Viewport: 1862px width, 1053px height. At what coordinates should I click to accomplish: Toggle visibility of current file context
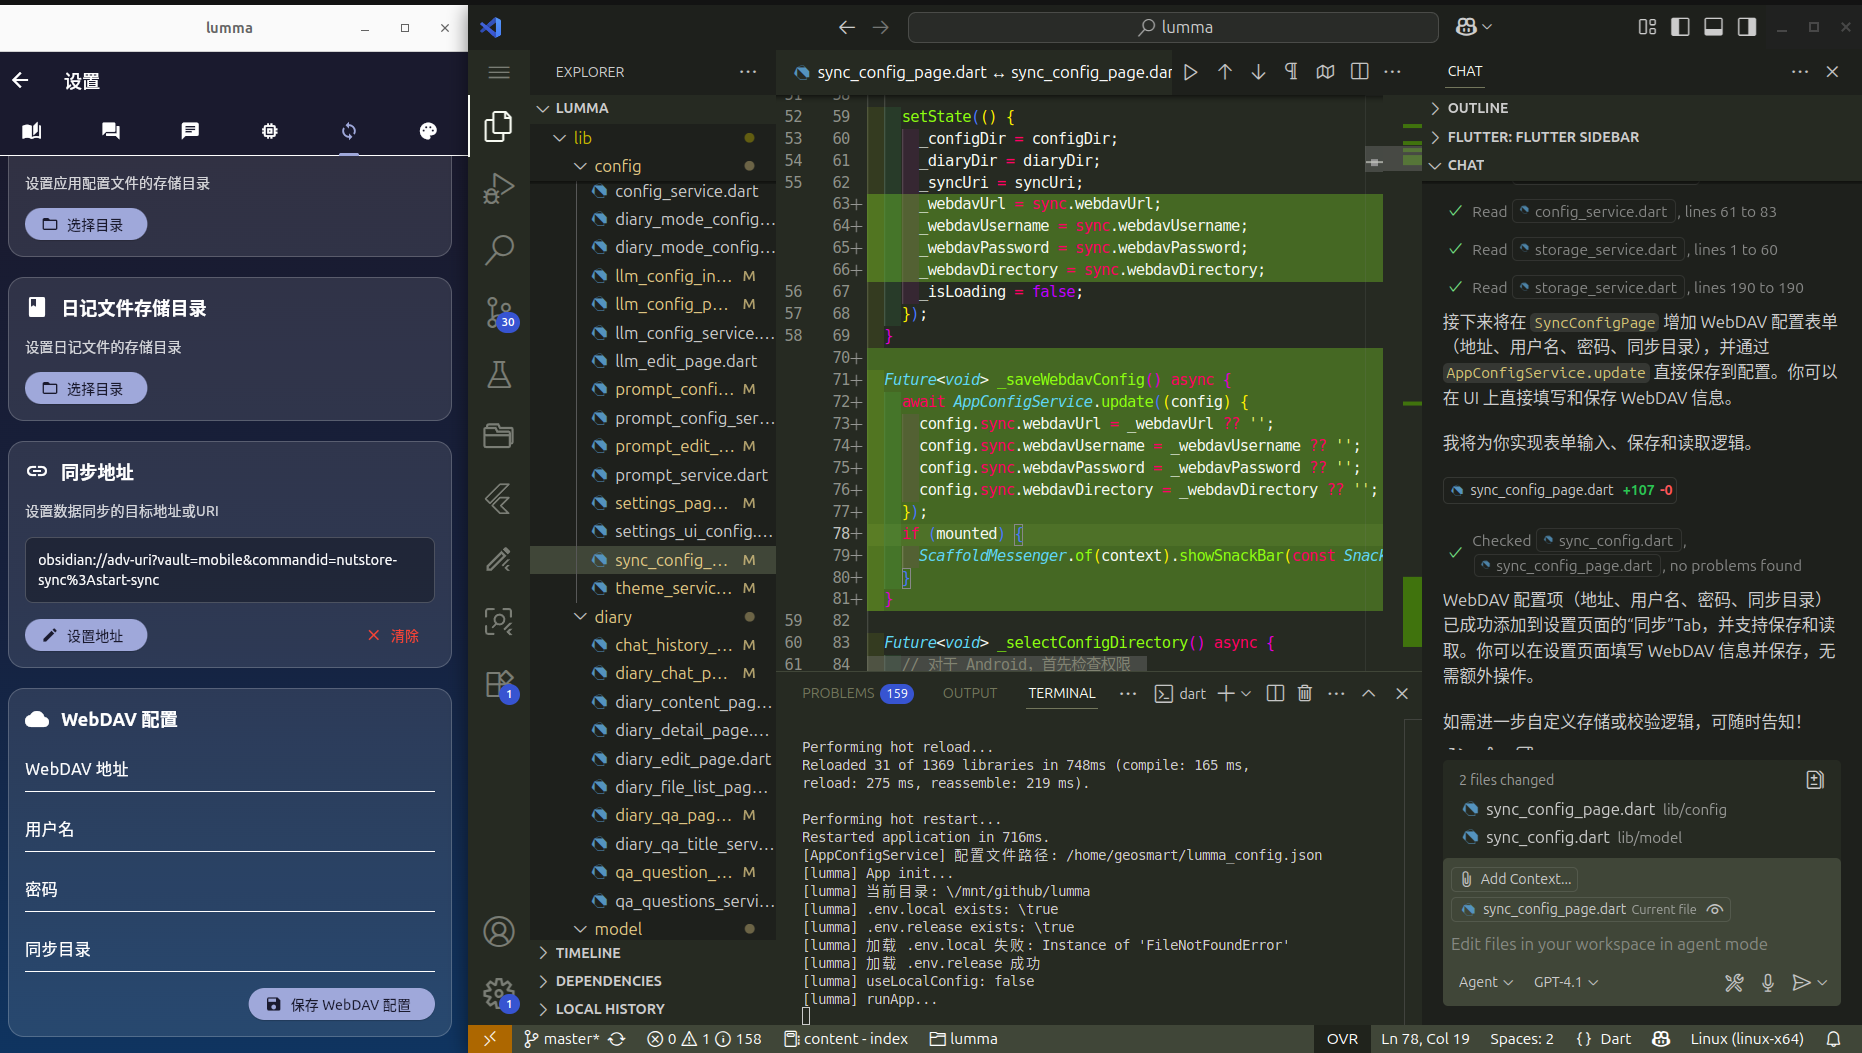[x=1715, y=909]
